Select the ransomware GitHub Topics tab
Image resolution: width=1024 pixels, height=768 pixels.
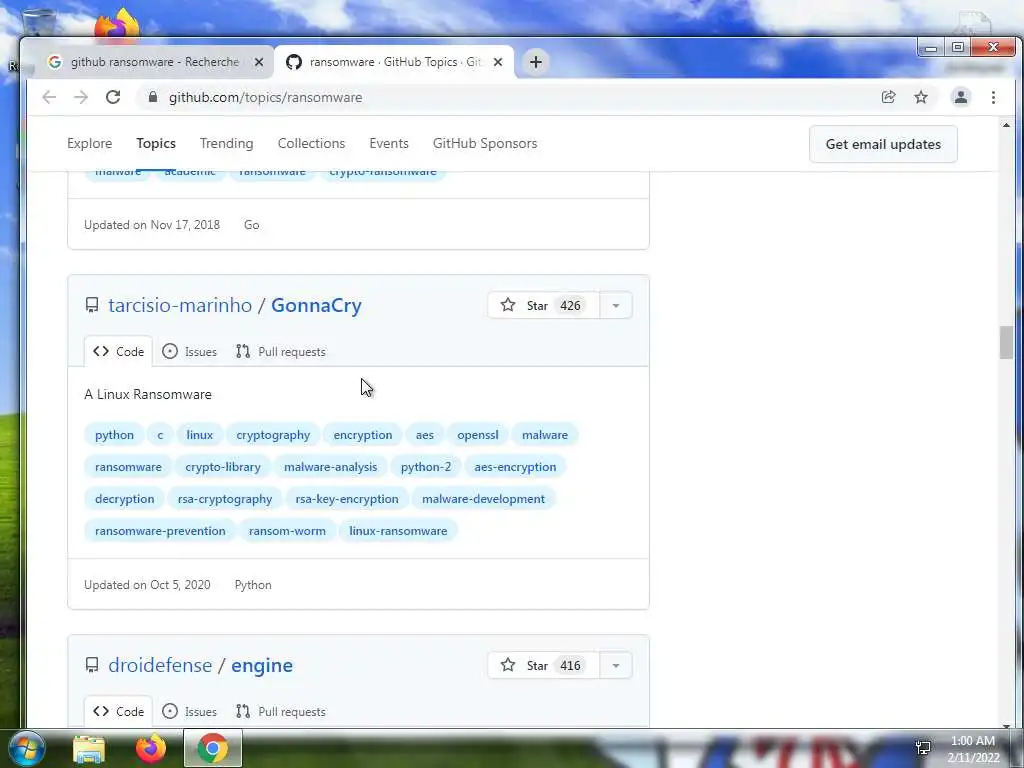coord(394,62)
